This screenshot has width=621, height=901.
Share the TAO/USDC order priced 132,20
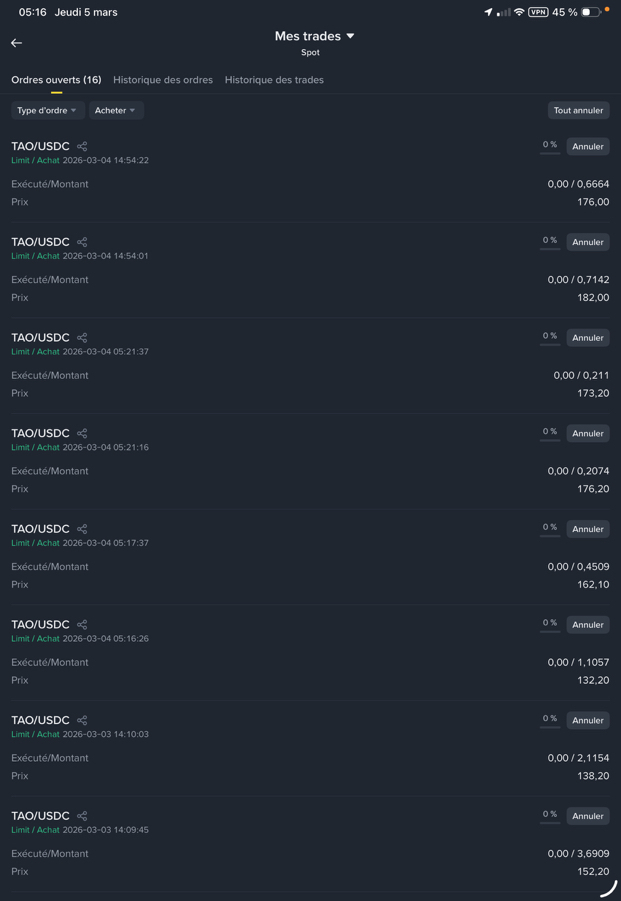pyautogui.click(x=82, y=625)
